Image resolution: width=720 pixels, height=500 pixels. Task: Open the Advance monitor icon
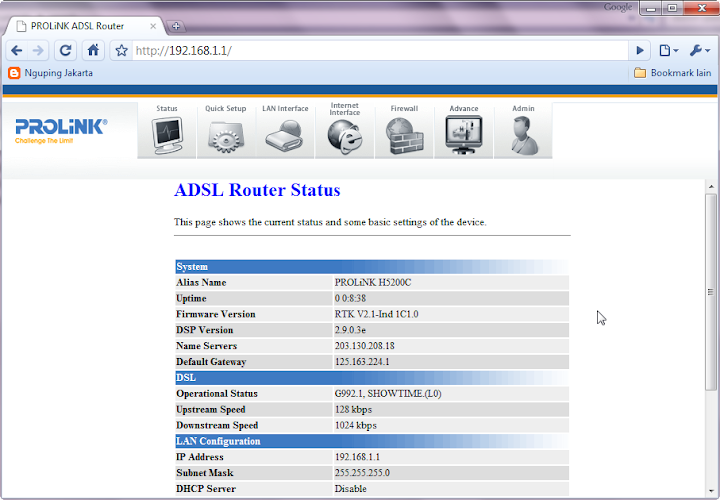464,135
